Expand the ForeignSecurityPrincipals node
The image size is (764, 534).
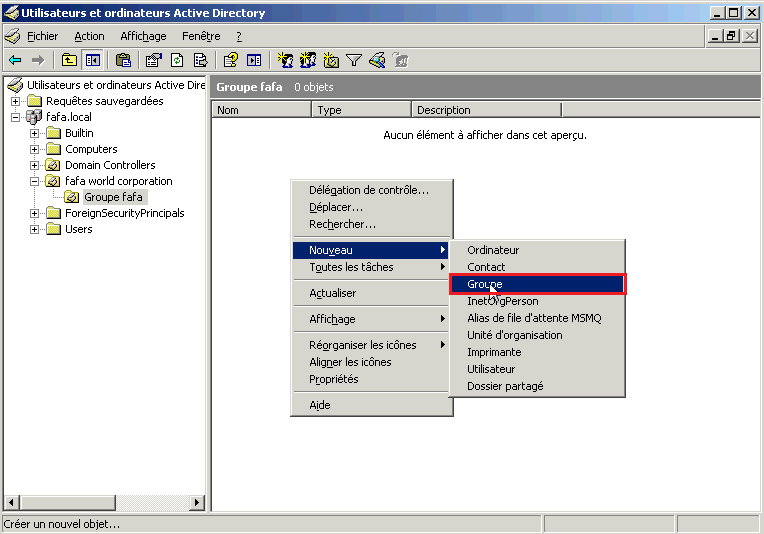click(35, 213)
